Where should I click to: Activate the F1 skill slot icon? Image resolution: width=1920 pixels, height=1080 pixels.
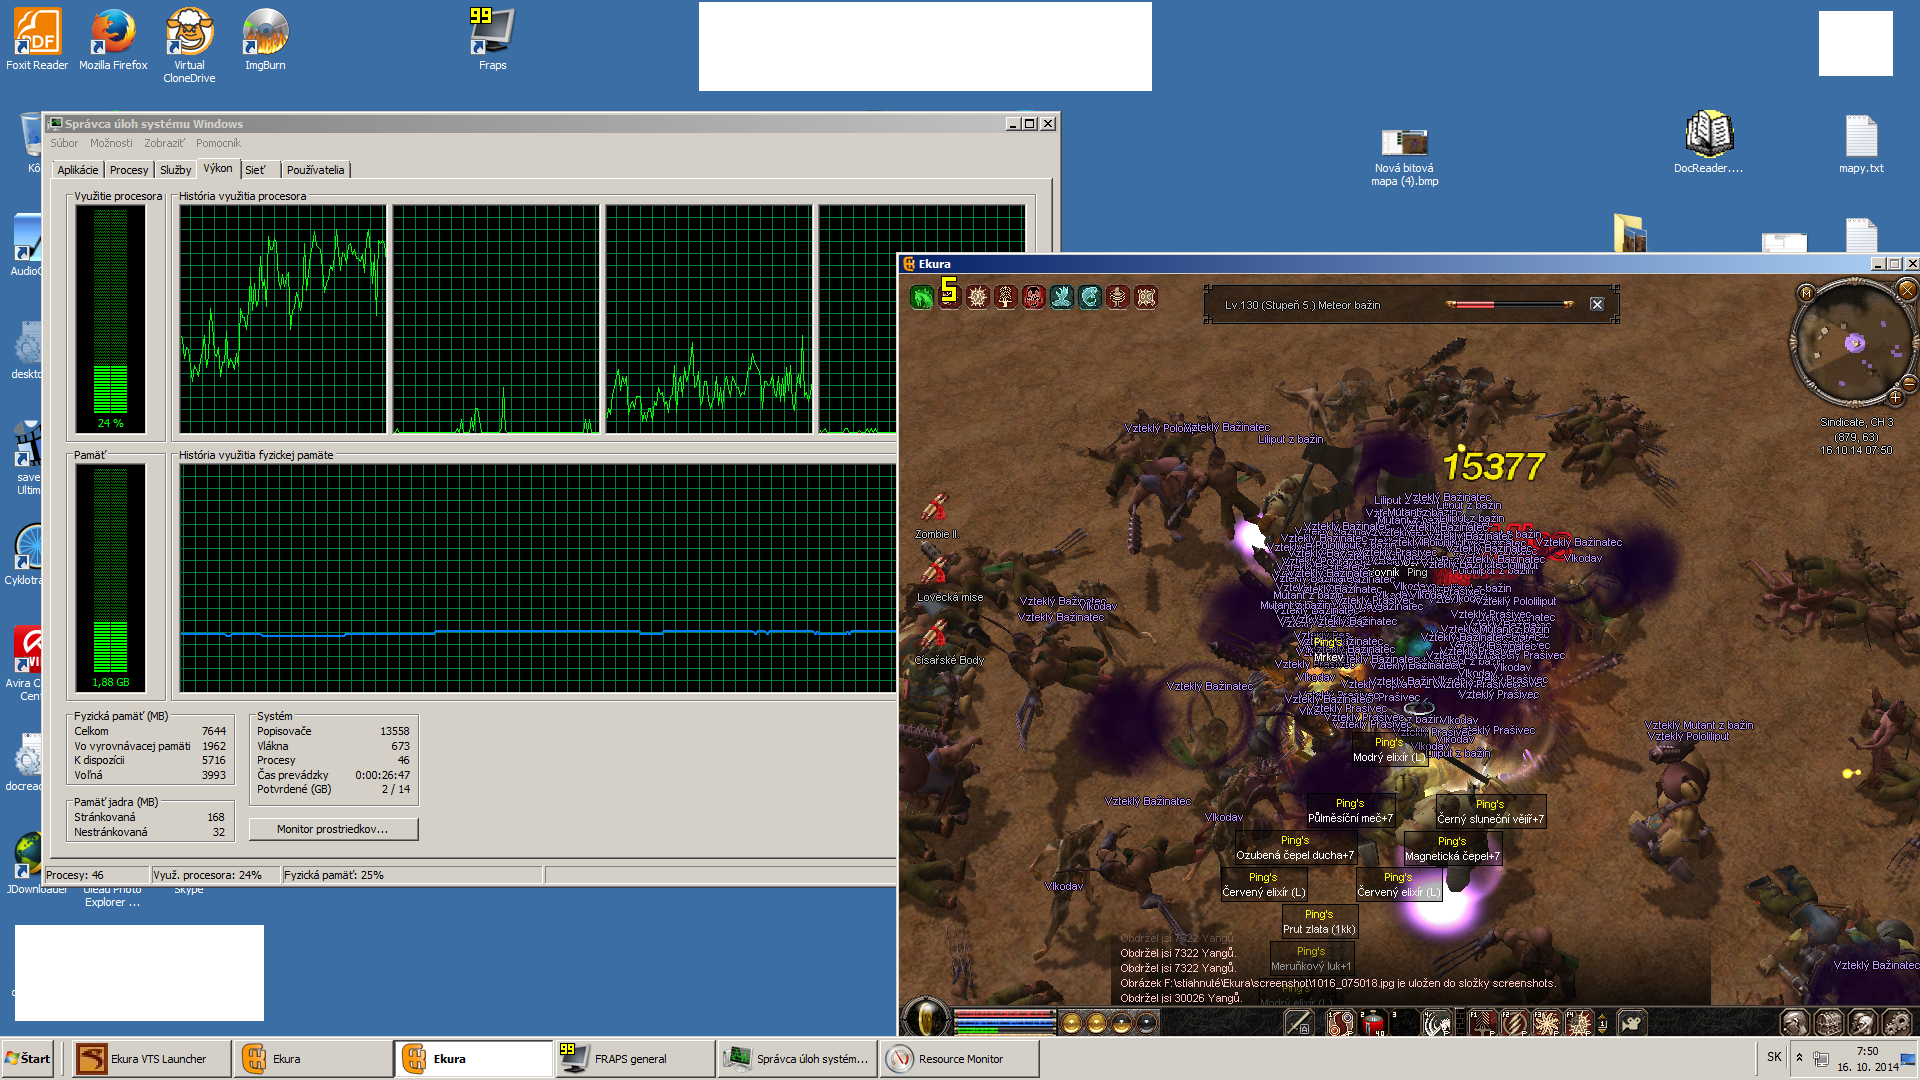[x=1482, y=1022]
